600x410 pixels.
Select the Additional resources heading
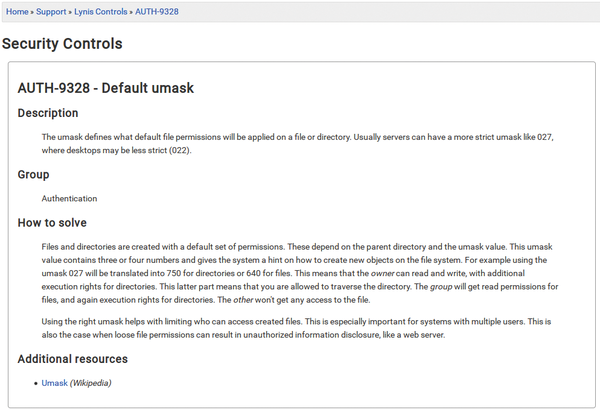73,359
